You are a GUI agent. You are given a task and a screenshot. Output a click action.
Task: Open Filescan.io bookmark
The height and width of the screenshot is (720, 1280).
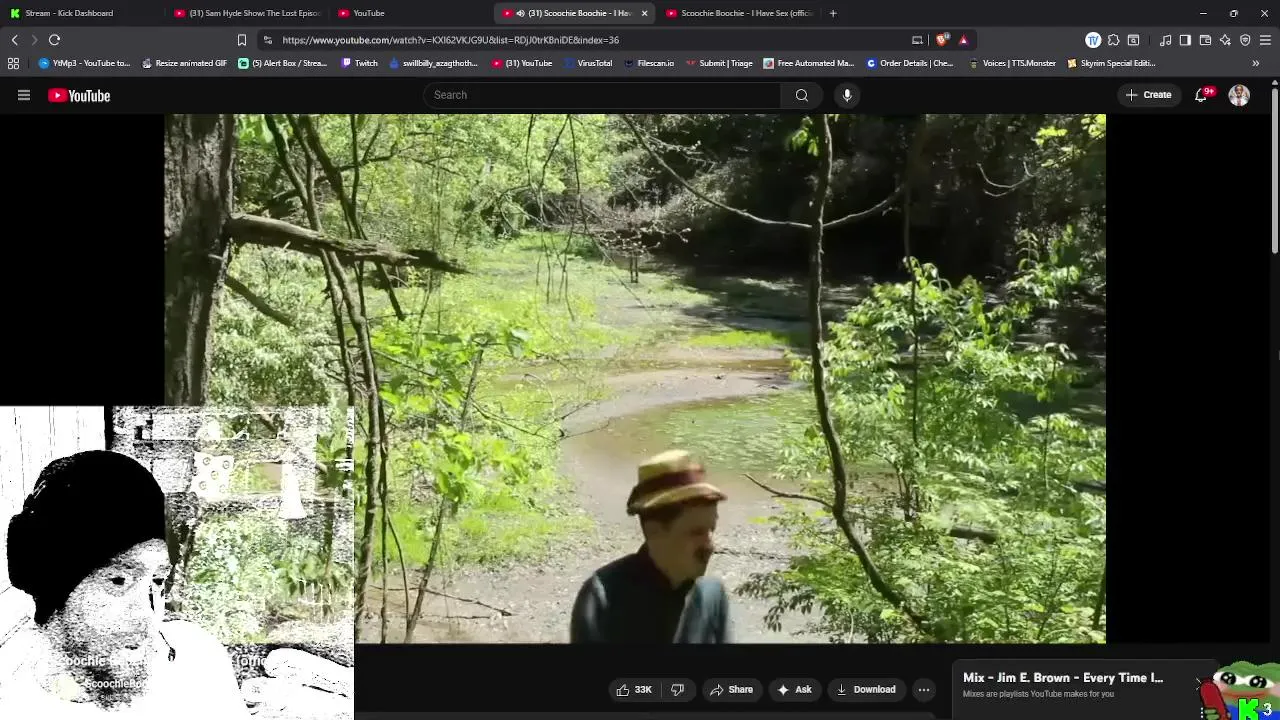pyautogui.click(x=649, y=63)
